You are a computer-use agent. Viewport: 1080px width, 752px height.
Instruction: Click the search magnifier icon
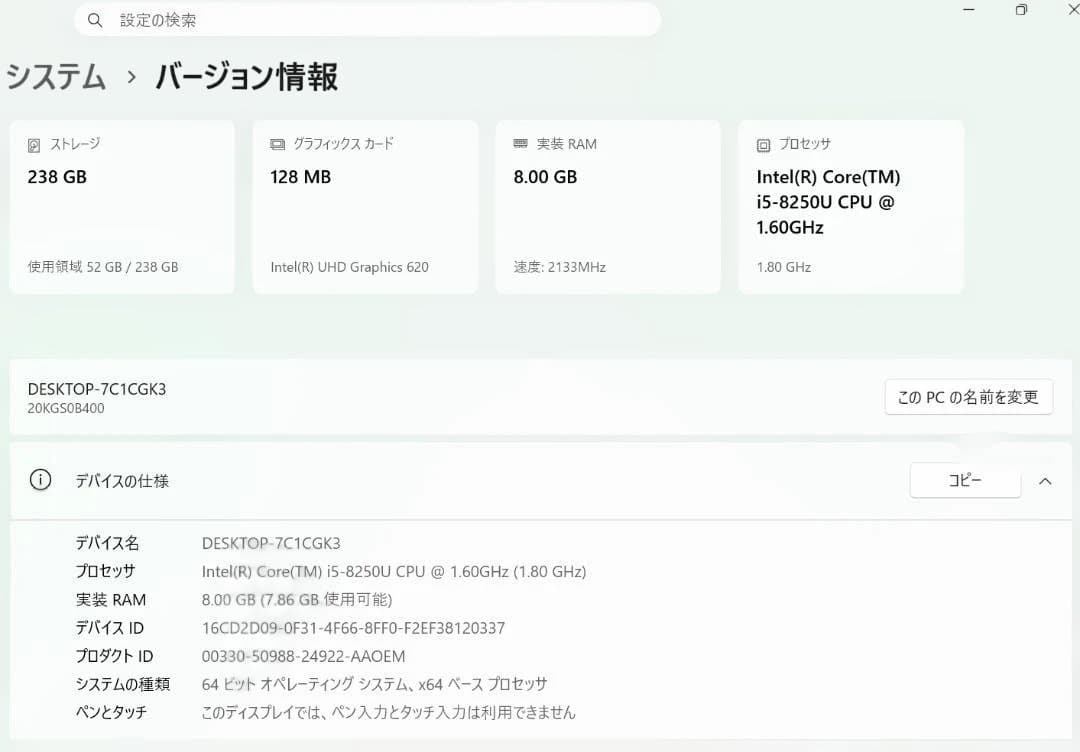(94, 19)
